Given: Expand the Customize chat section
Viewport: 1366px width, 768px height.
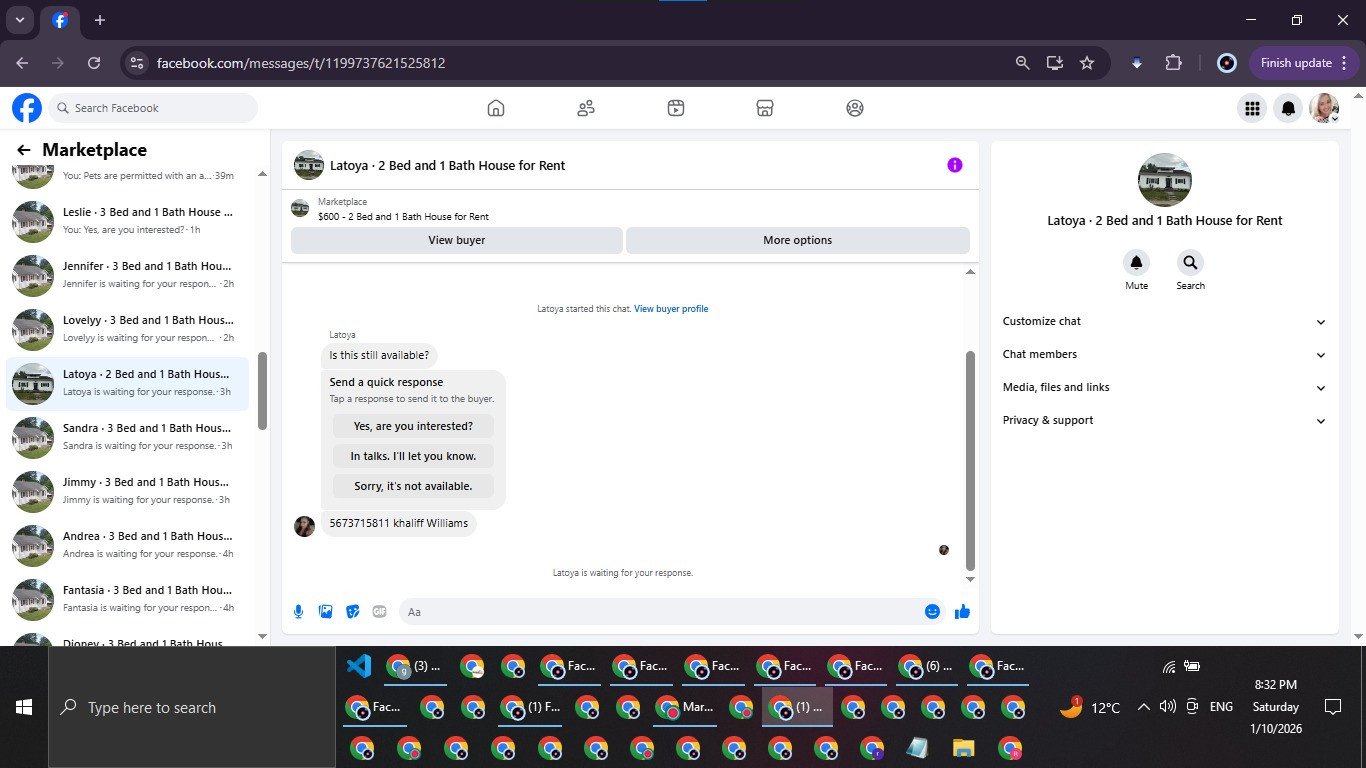Looking at the screenshot, I should (x=1164, y=321).
